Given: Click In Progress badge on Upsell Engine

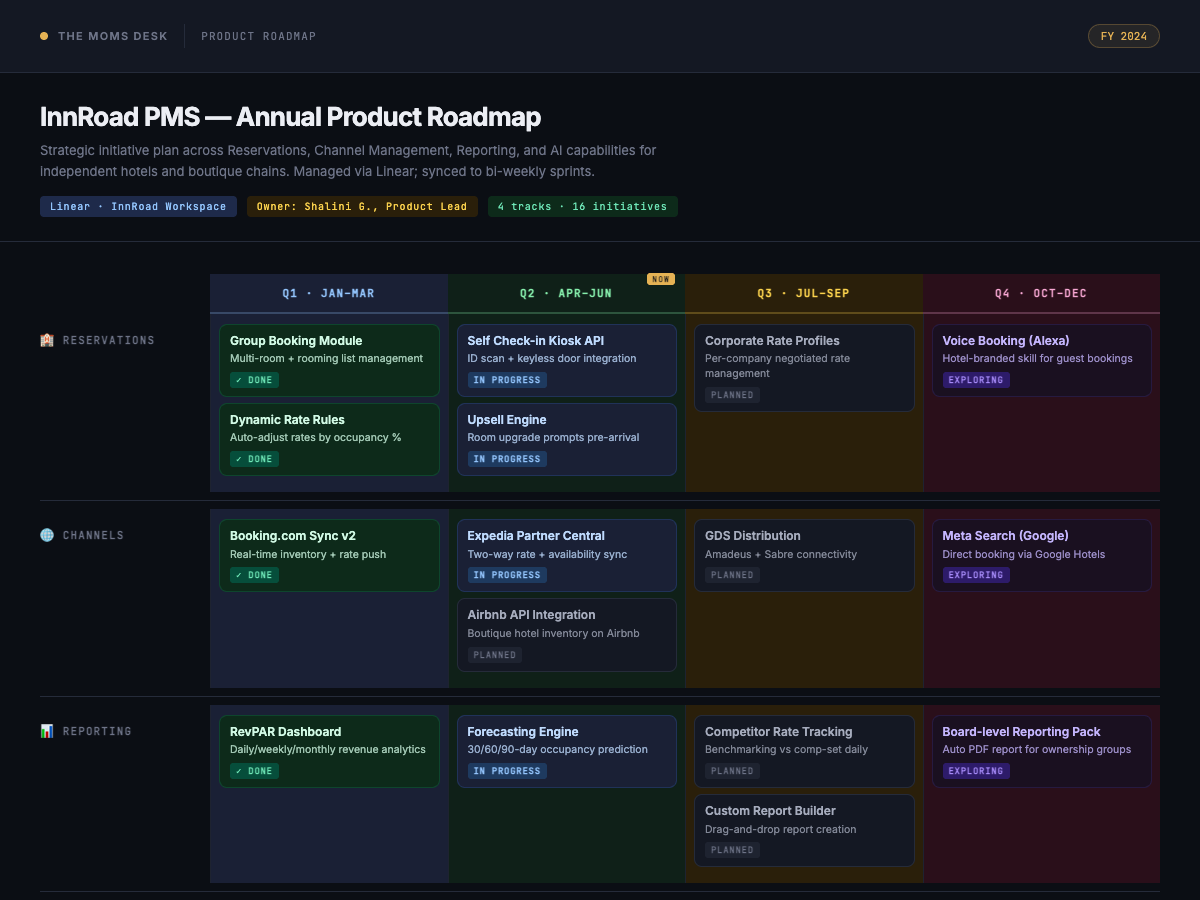Looking at the screenshot, I should pos(507,459).
